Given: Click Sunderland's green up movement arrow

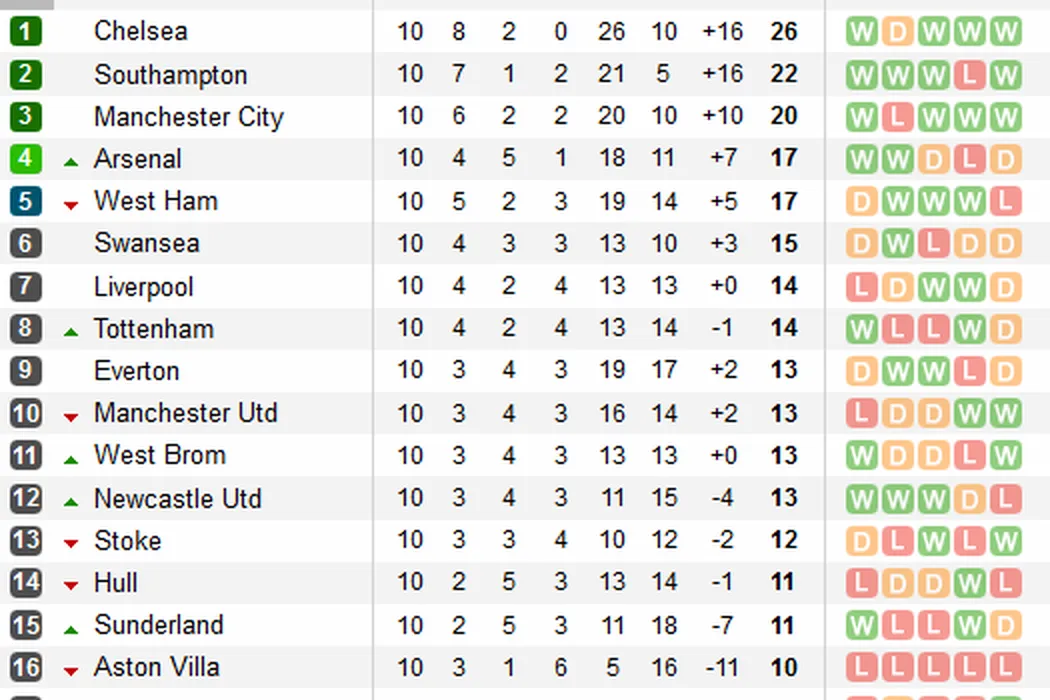Looking at the screenshot, I should tap(71, 630).
